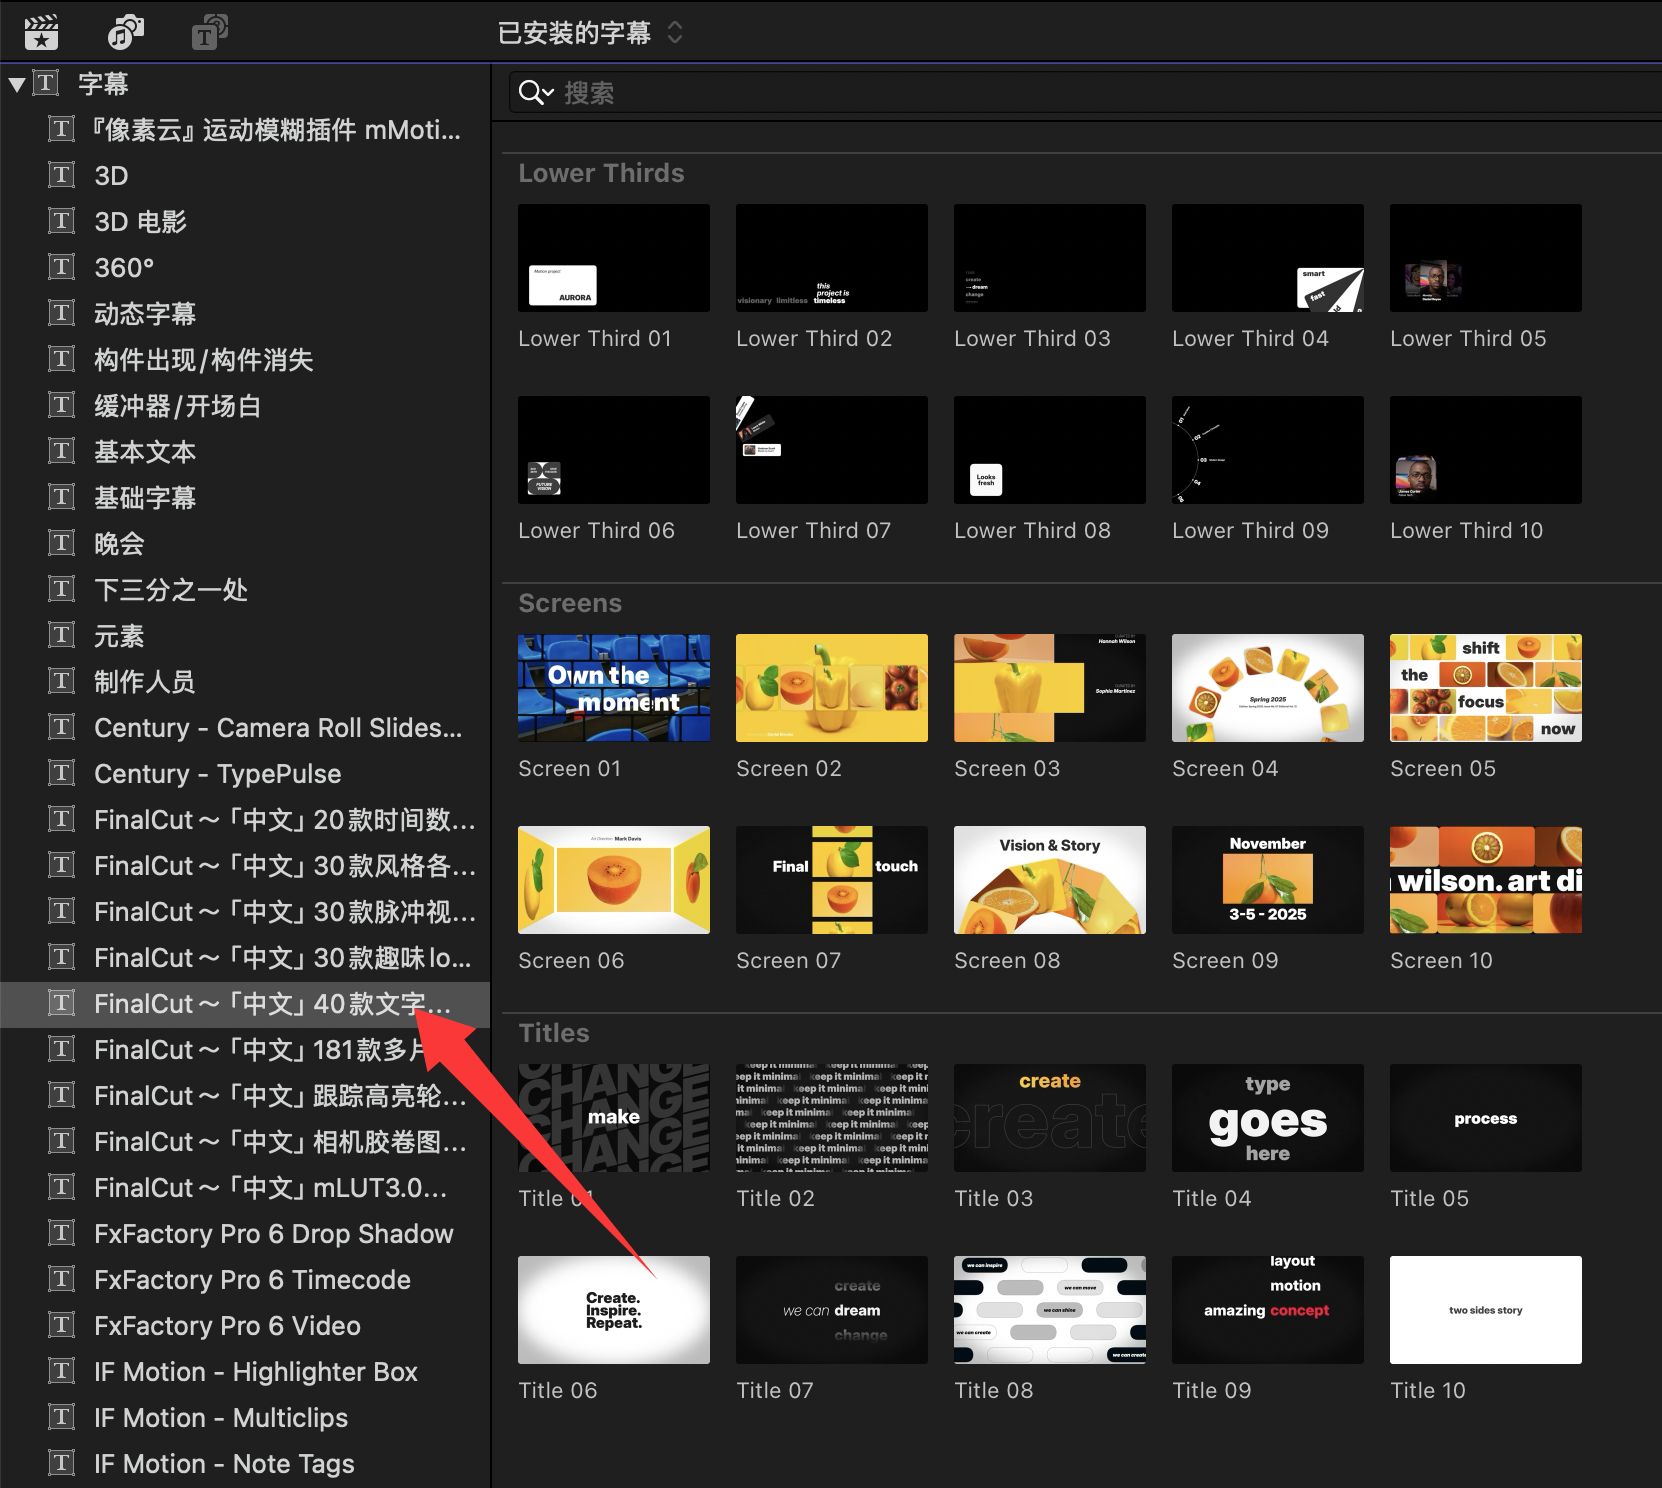This screenshot has width=1662, height=1488.
Task: Select the Title 09 thumbnail
Action: [1267, 1310]
